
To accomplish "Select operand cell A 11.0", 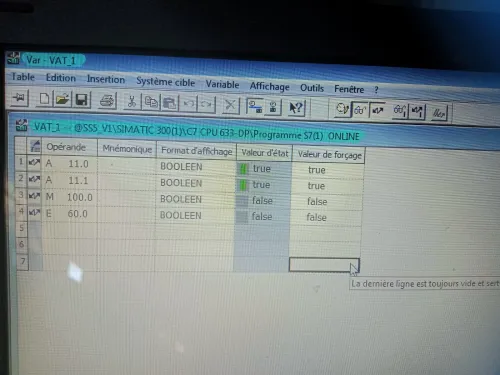I will click(x=69, y=164).
